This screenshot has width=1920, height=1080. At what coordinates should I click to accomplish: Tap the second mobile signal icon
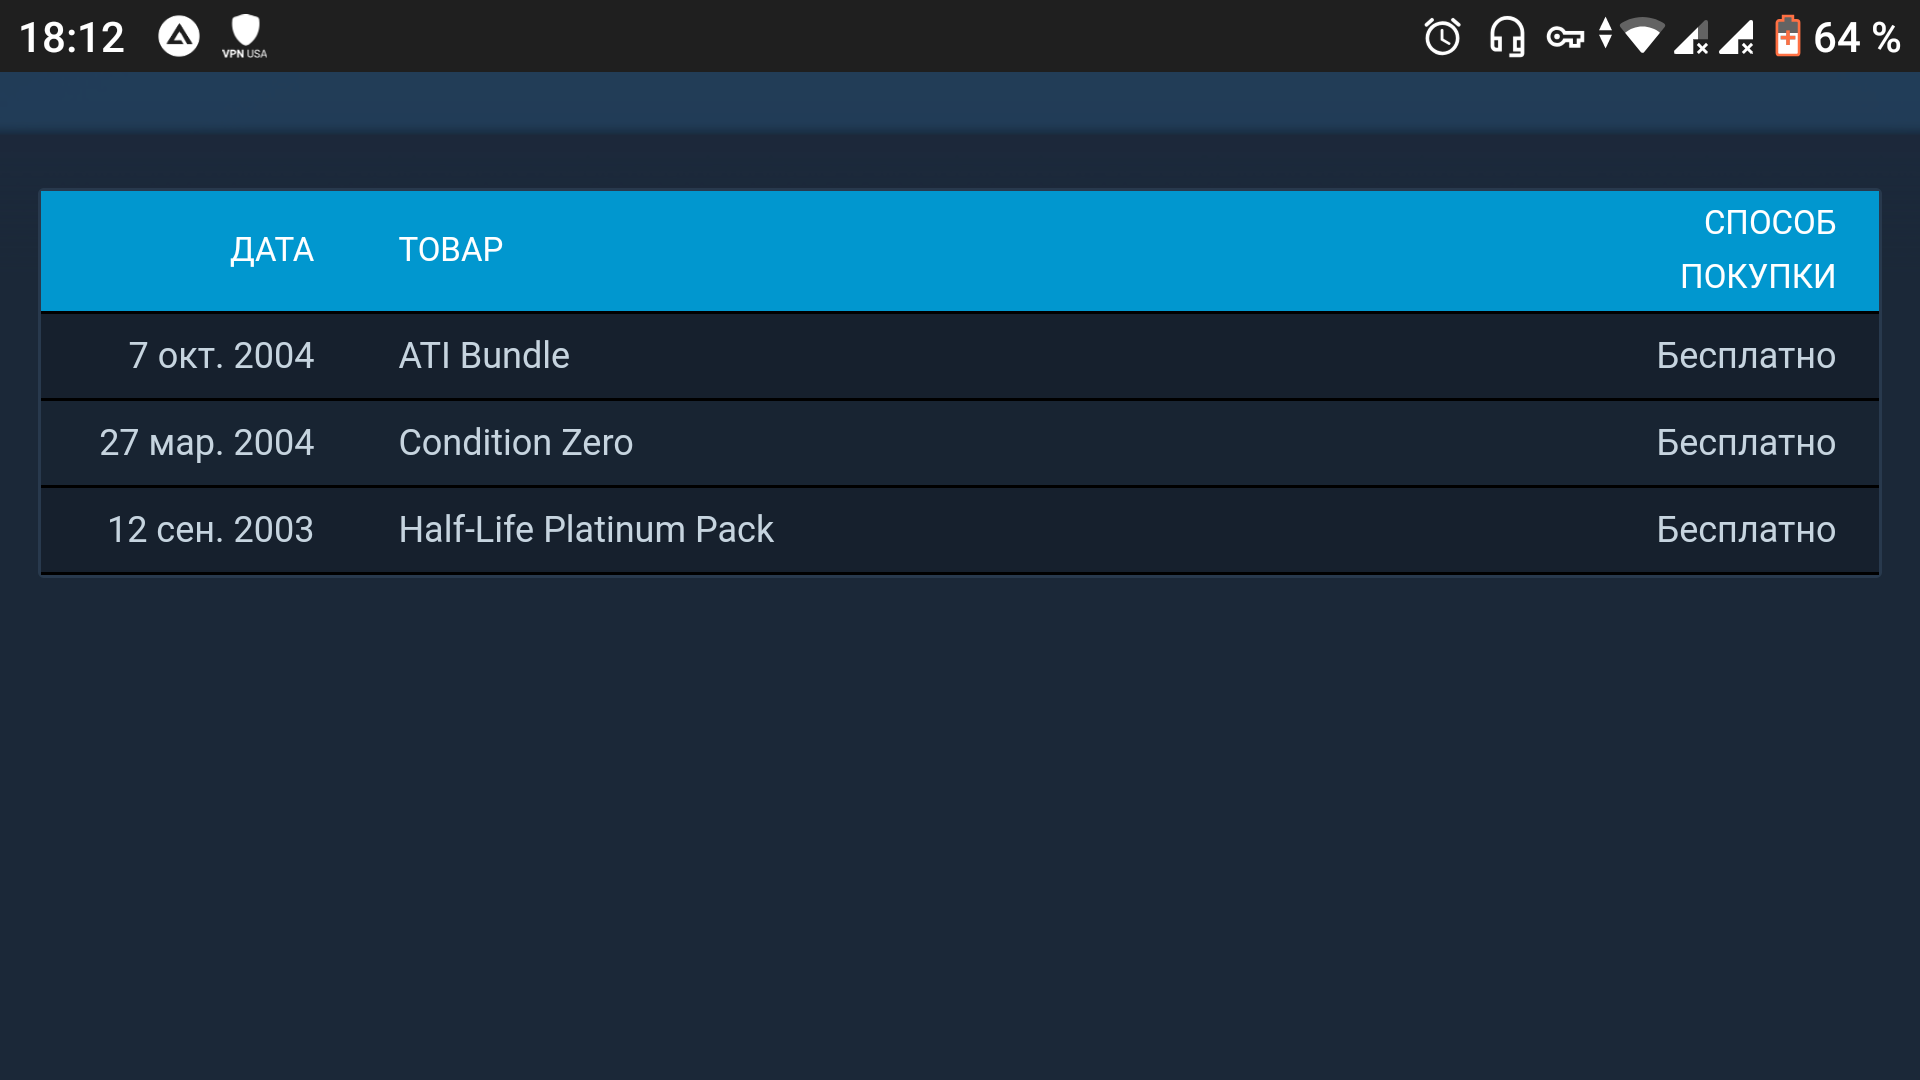pos(1737,37)
